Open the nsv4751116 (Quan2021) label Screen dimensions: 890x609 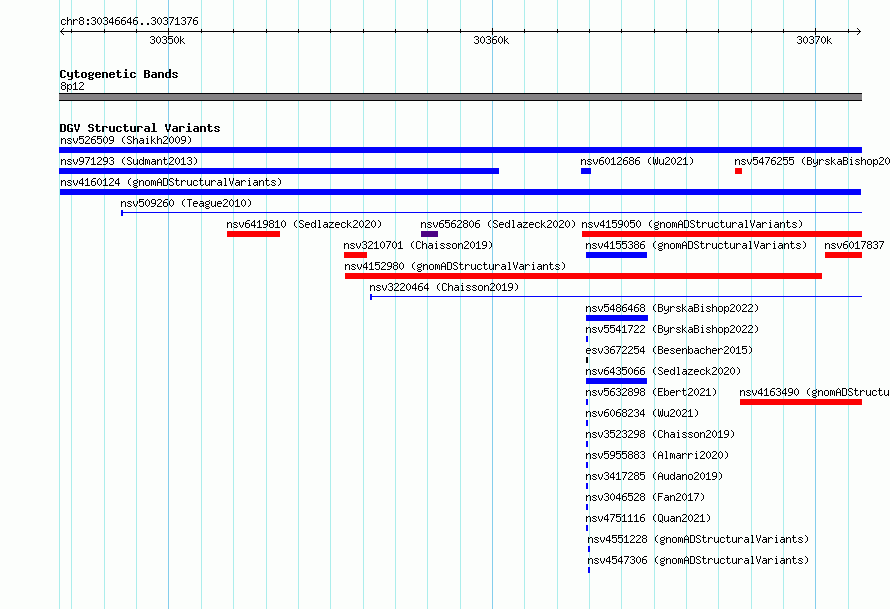click(648, 518)
